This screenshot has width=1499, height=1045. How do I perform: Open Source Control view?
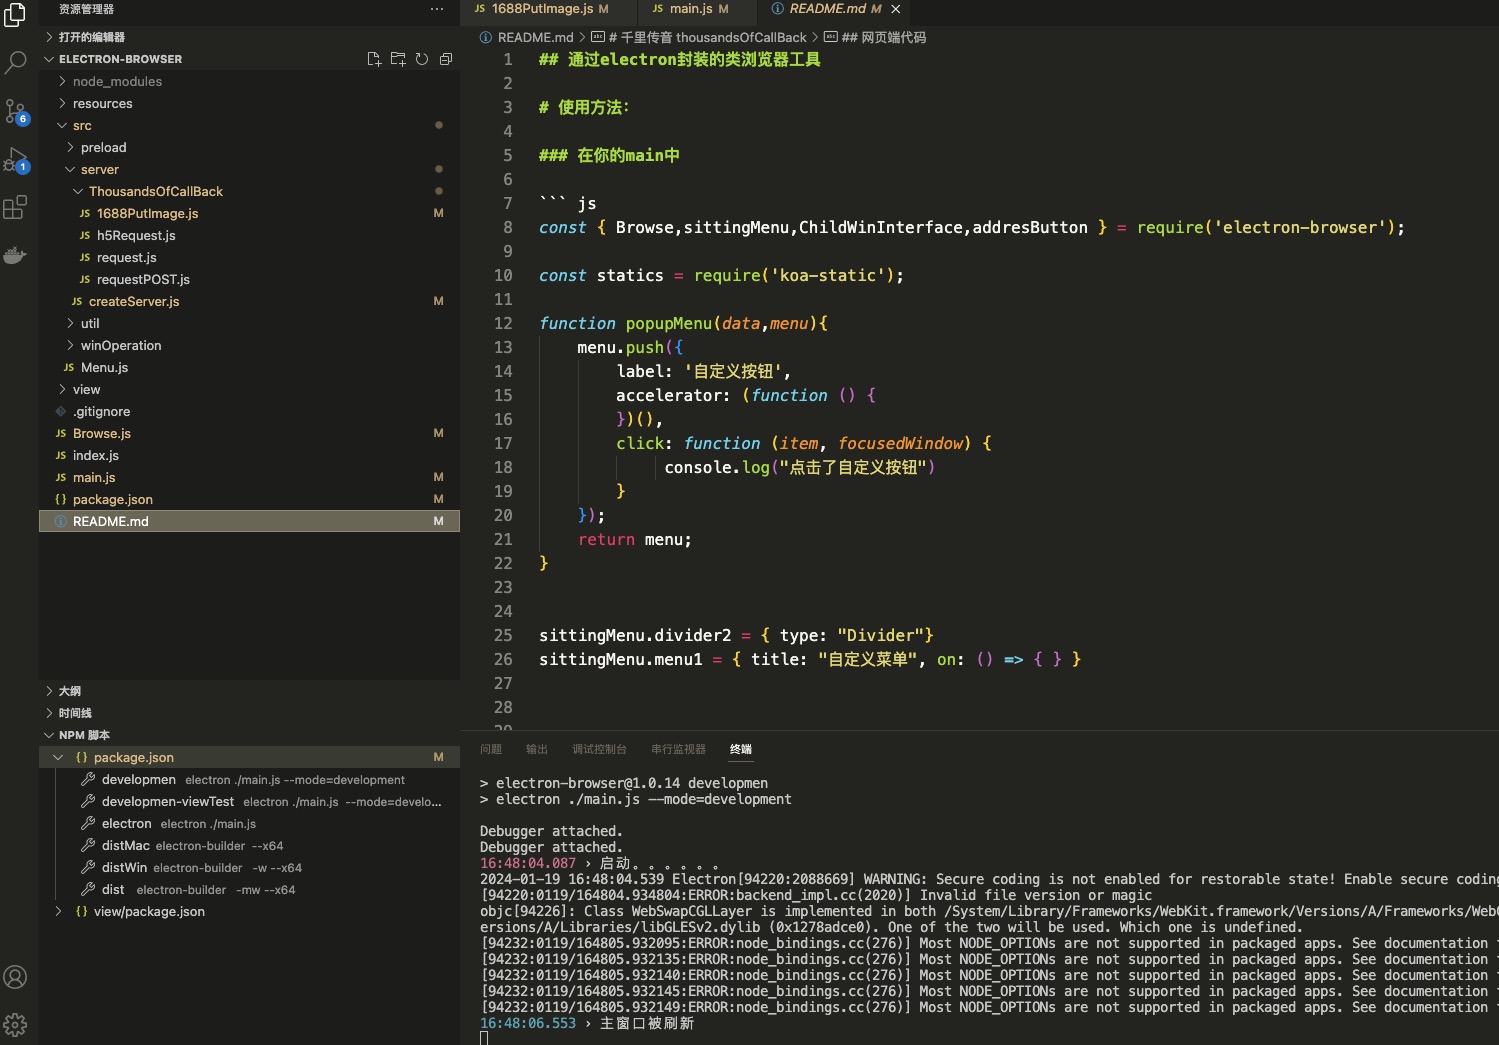tap(15, 111)
